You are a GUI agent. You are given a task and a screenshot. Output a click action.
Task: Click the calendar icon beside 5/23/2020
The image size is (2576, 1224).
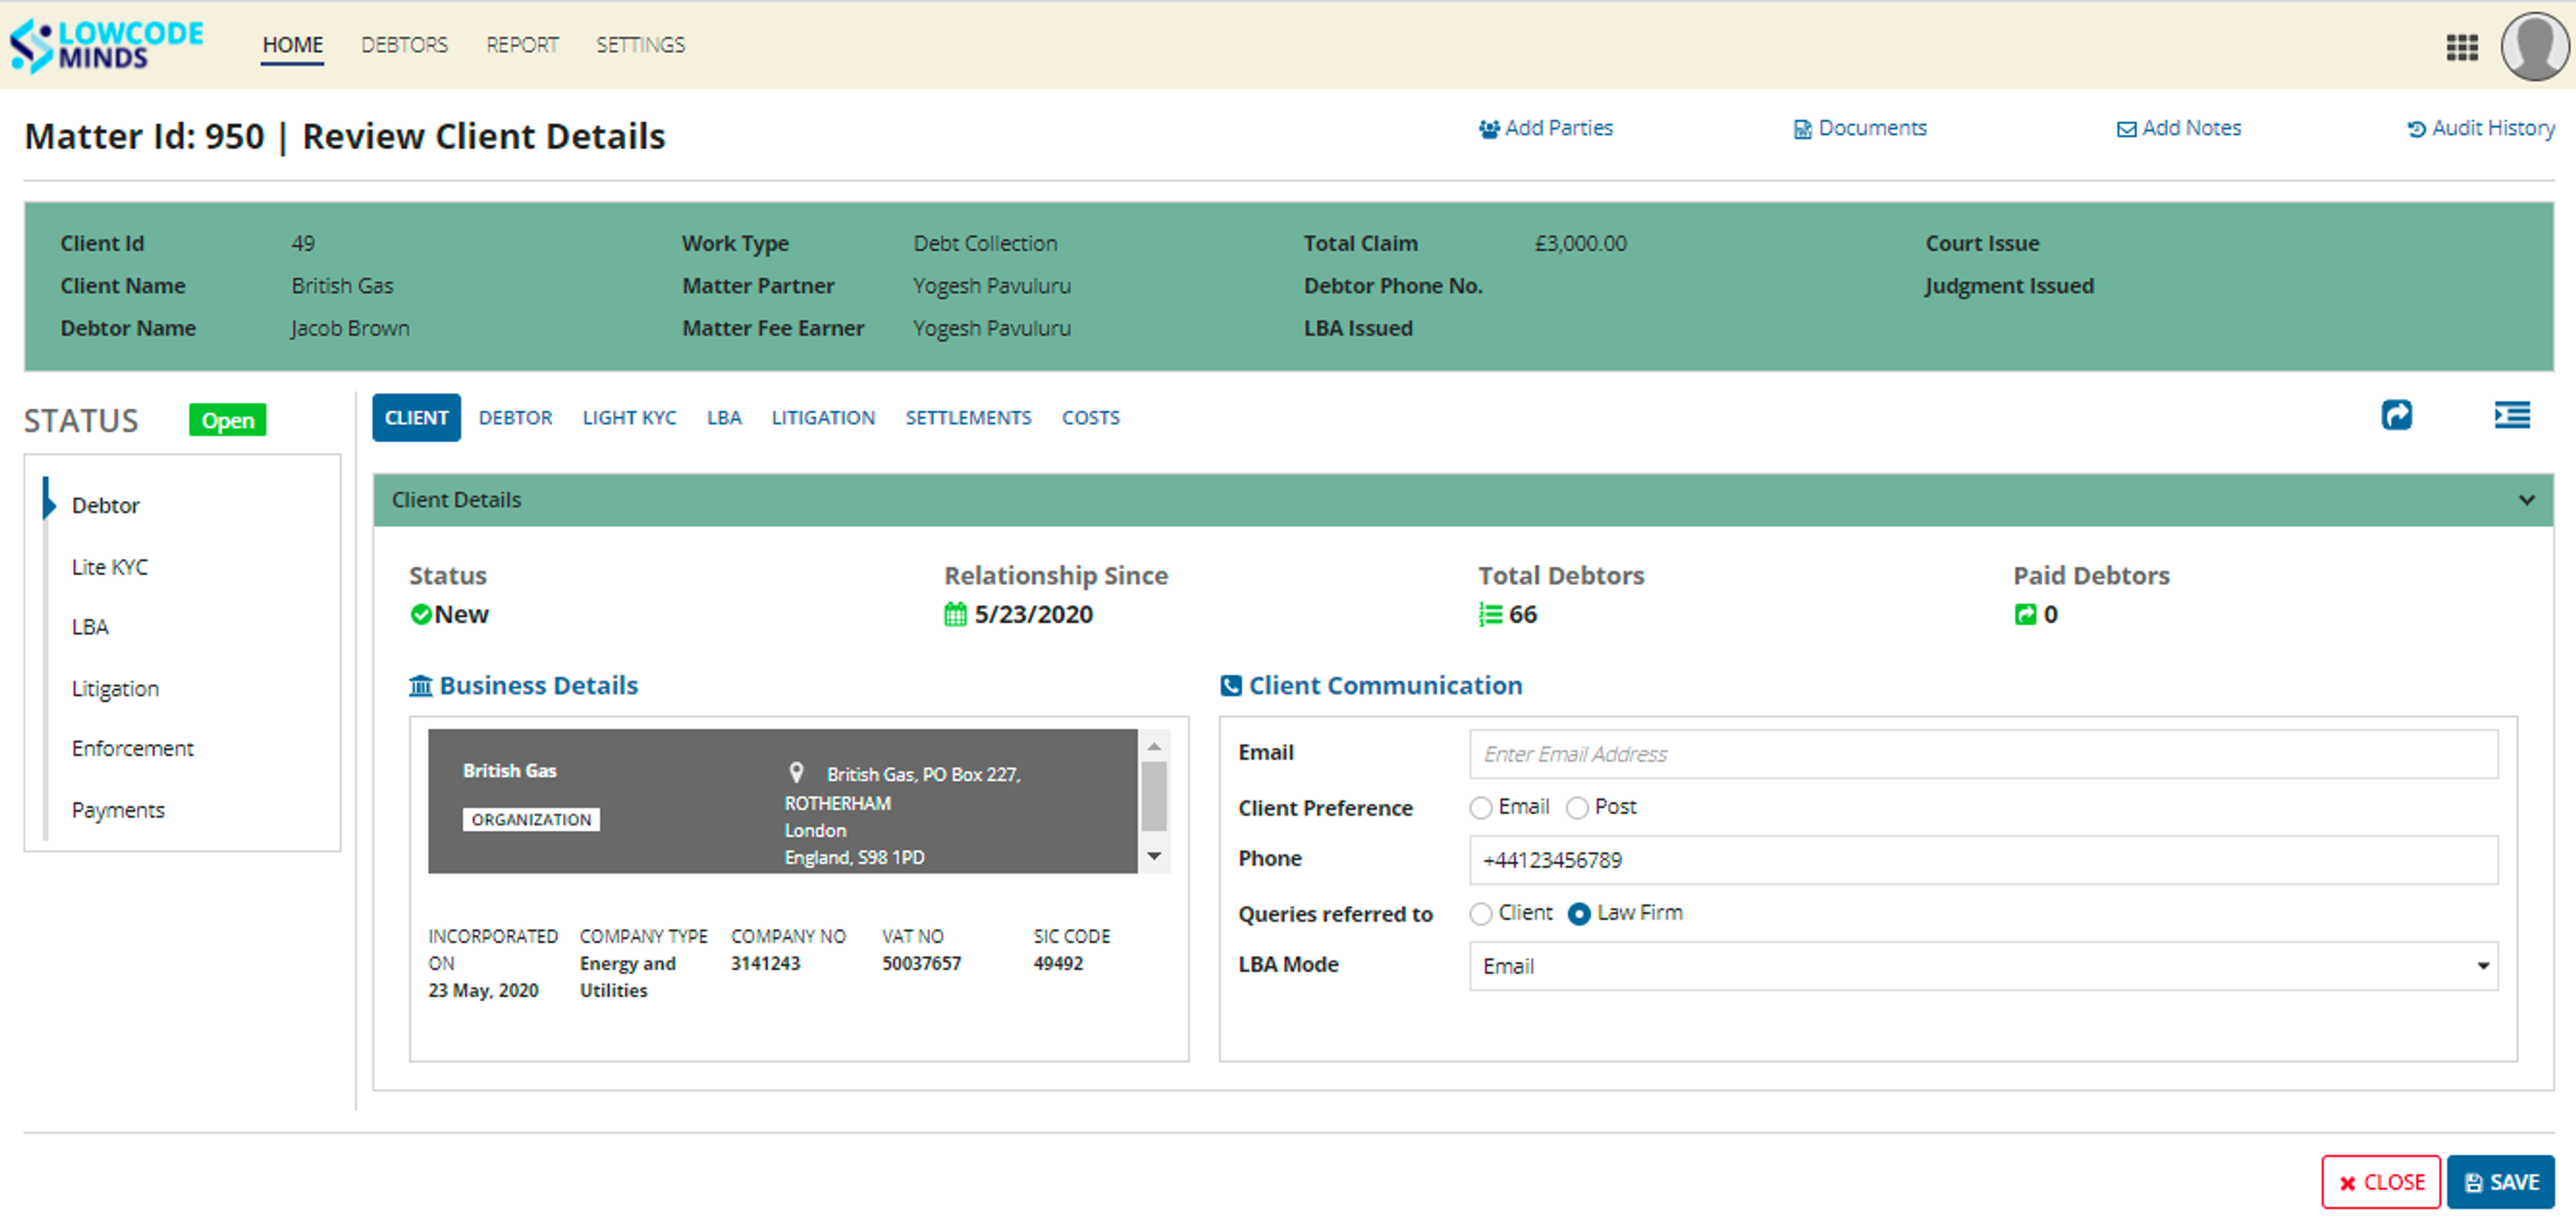955,614
